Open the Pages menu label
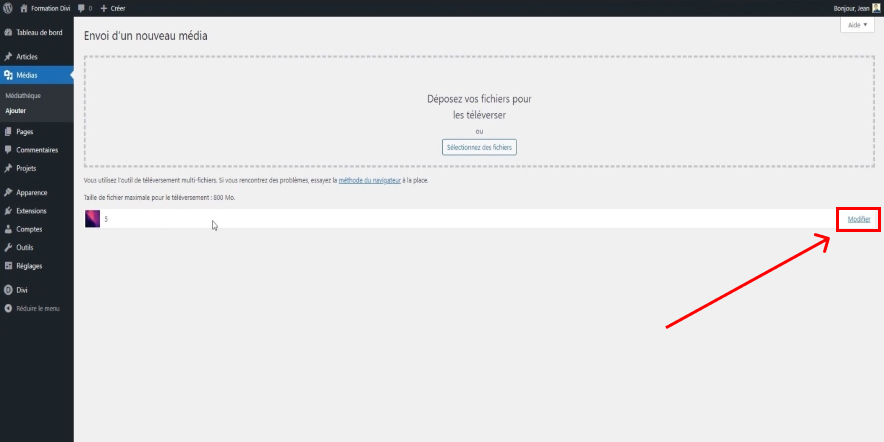The image size is (884, 442). click(25, 132)
